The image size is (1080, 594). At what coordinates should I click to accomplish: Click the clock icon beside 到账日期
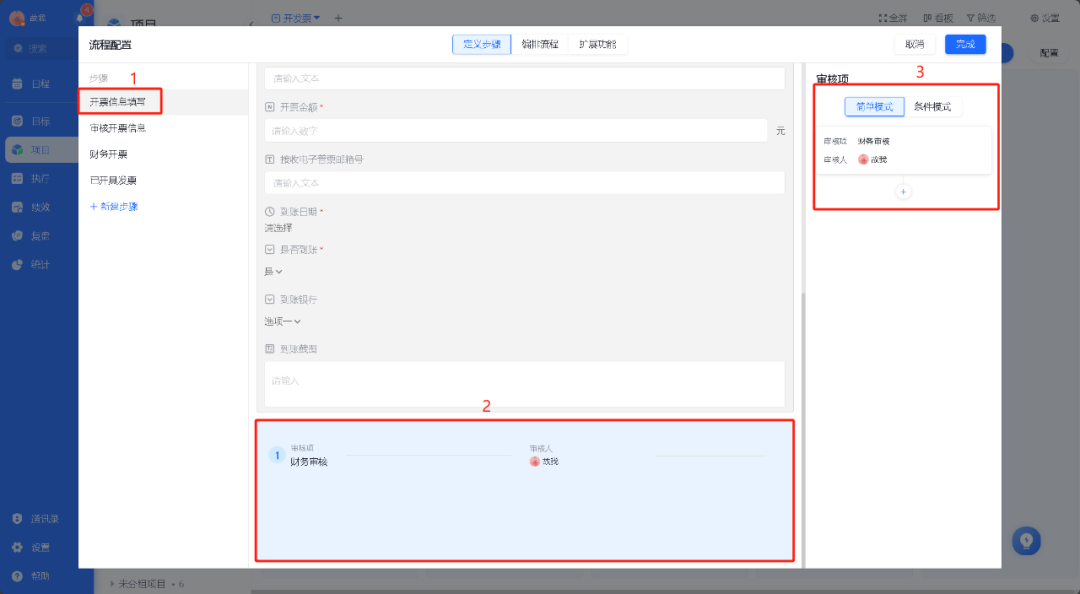point(270,212)
